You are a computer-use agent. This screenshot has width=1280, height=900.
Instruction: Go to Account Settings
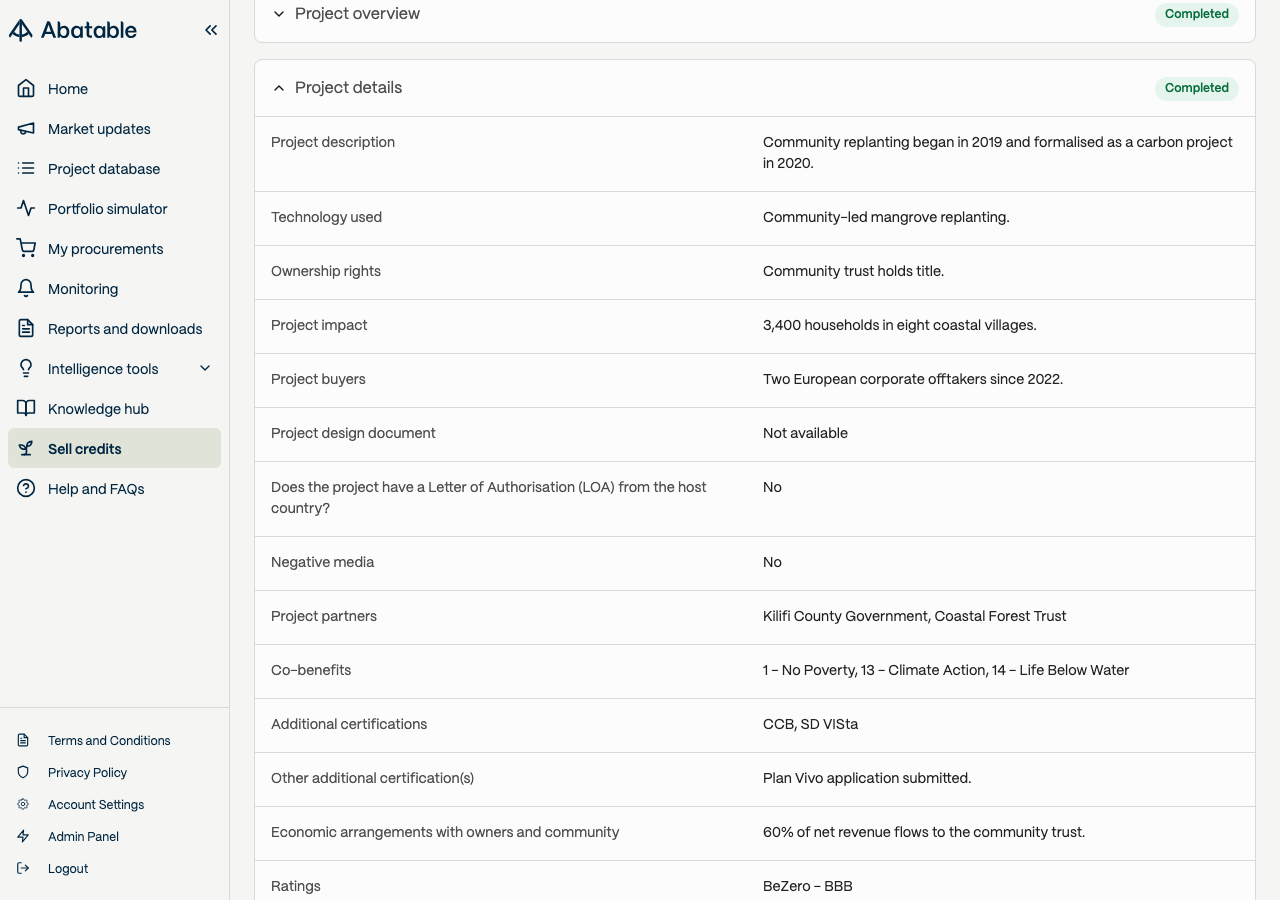[x=96, y=805]
